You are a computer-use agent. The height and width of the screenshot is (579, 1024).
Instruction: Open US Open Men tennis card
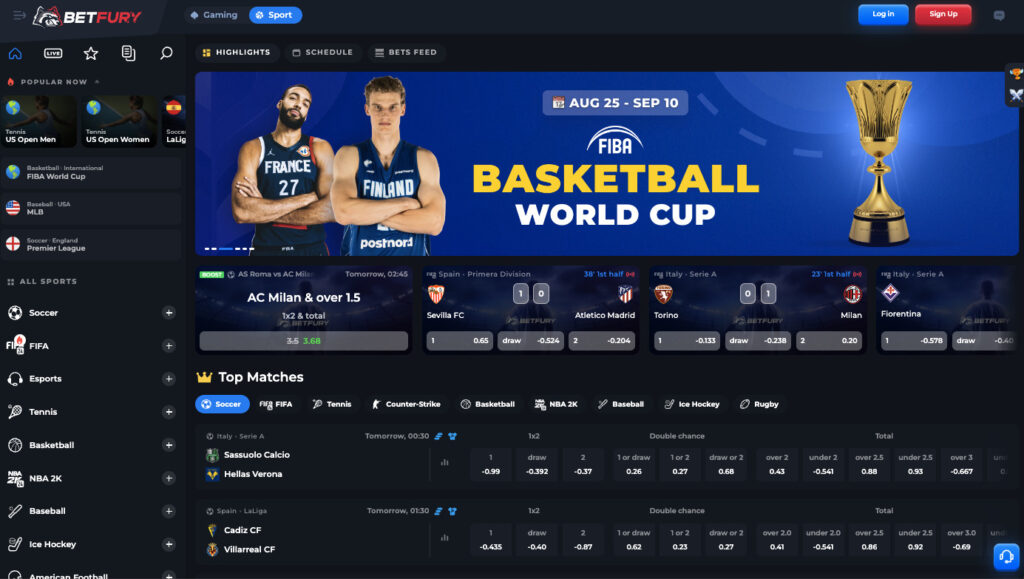39,121
